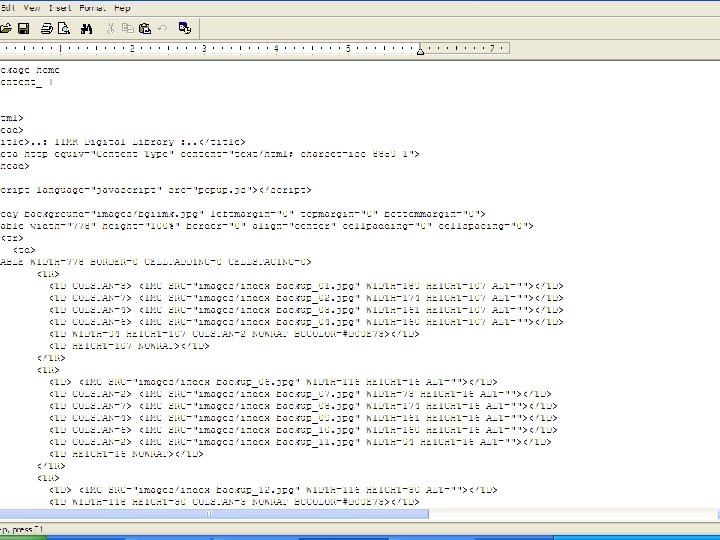Open Print Preview from the toolbar

pos(64,29)
